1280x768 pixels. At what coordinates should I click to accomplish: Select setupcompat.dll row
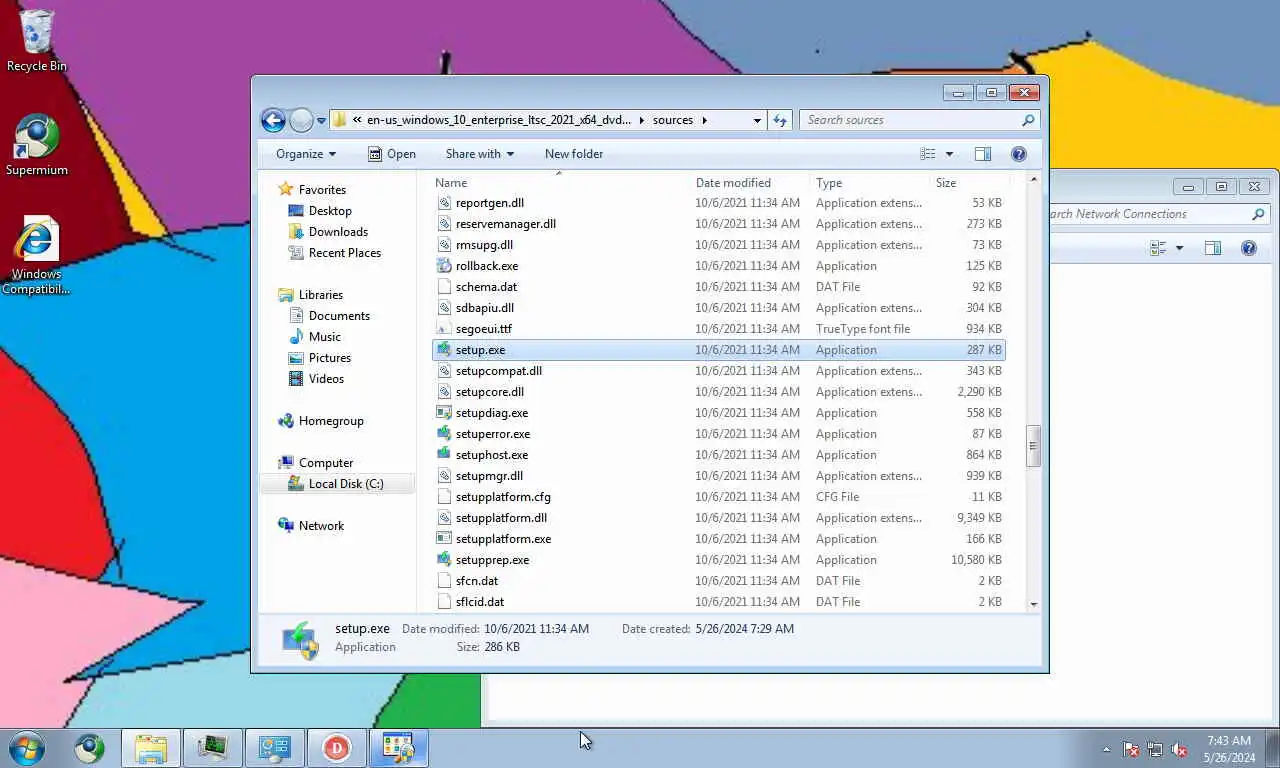718,371
